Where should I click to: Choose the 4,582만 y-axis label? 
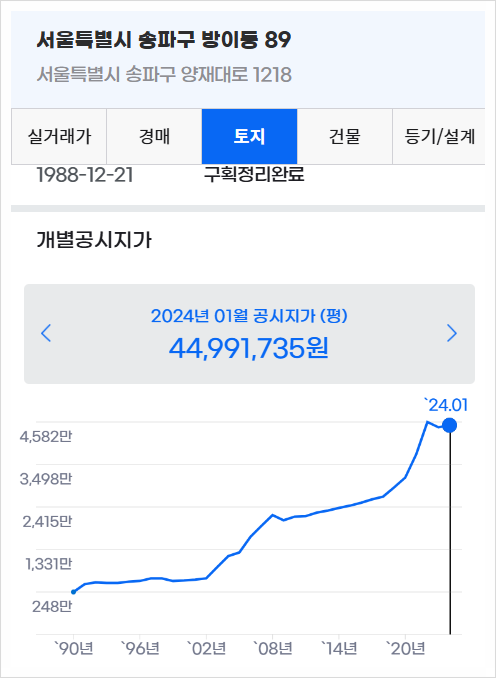coord(45,437)
